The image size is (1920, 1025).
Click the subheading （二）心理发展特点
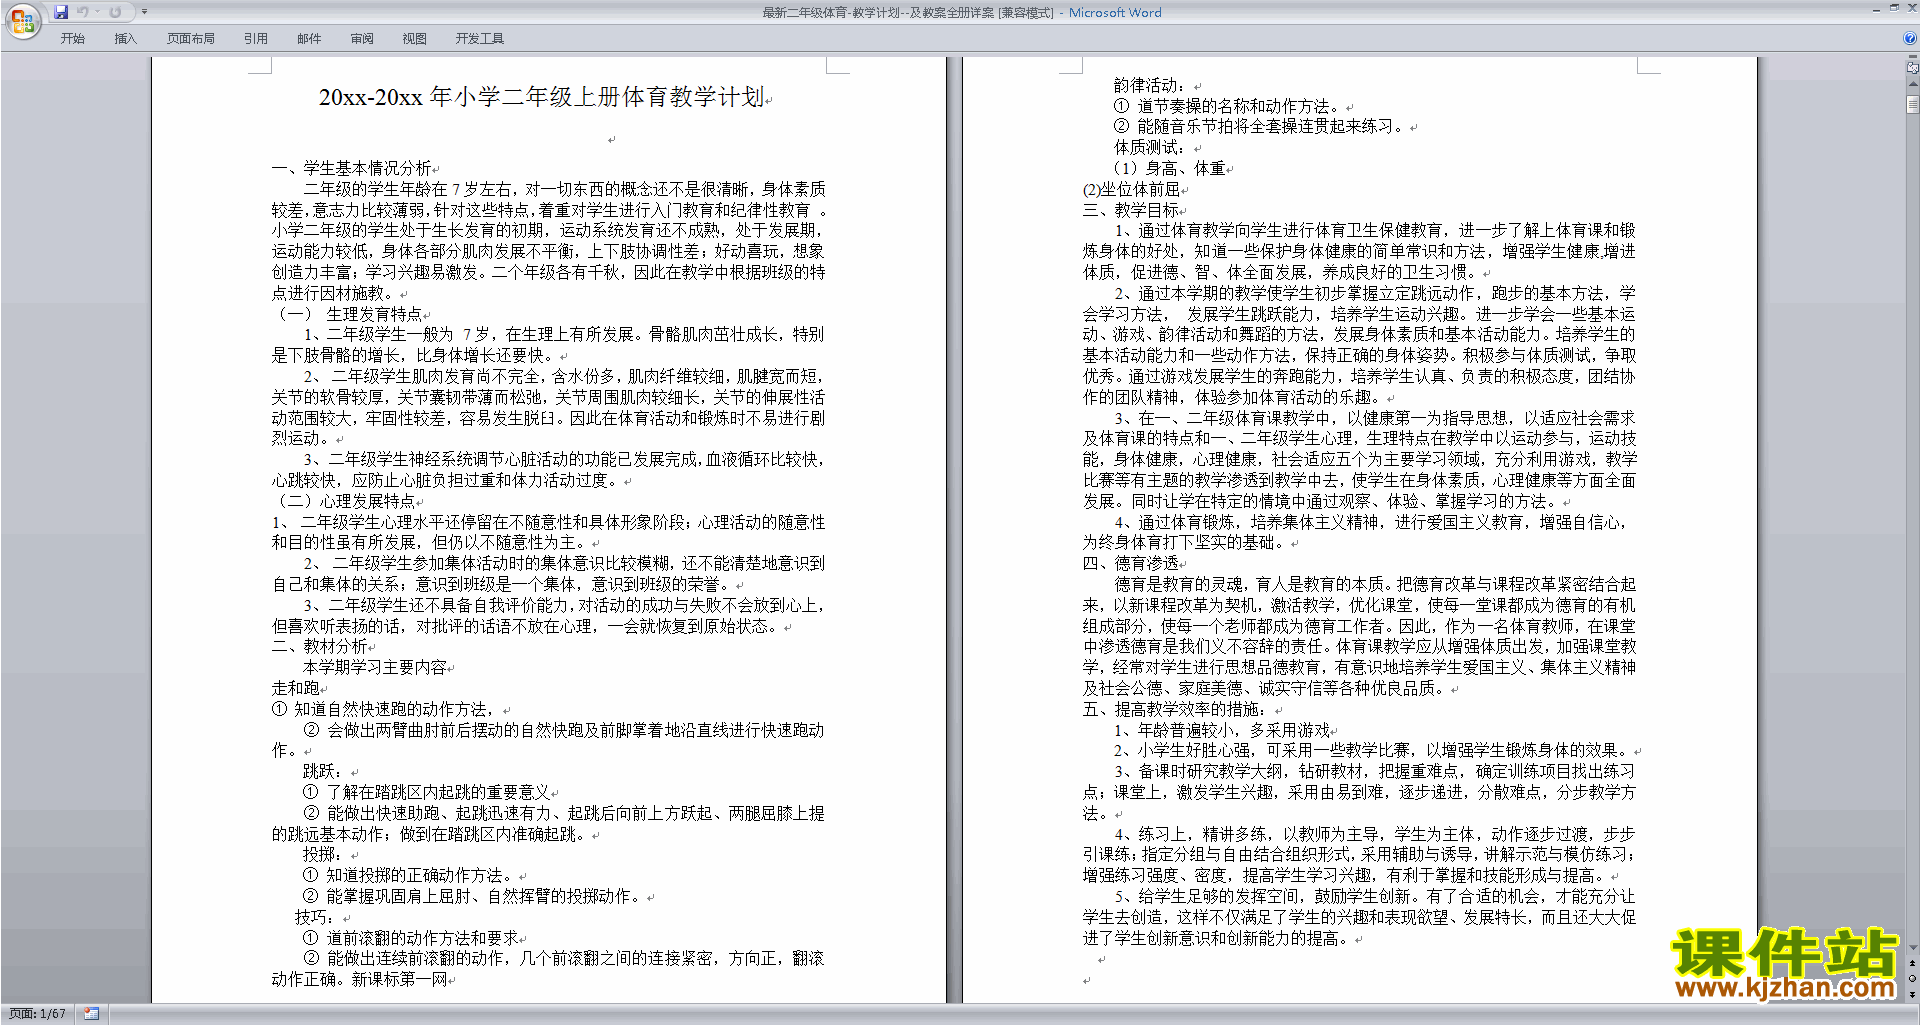344,501
